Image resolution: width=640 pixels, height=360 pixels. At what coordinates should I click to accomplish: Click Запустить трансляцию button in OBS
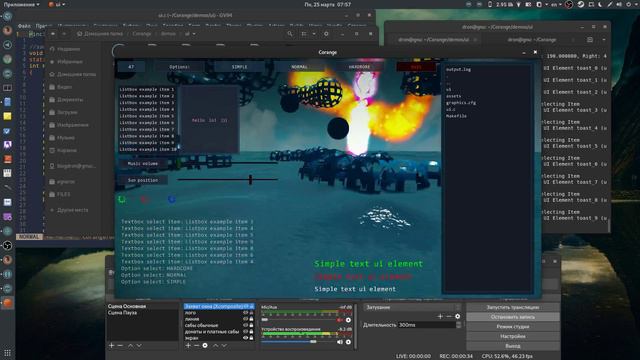click(513, 307)
